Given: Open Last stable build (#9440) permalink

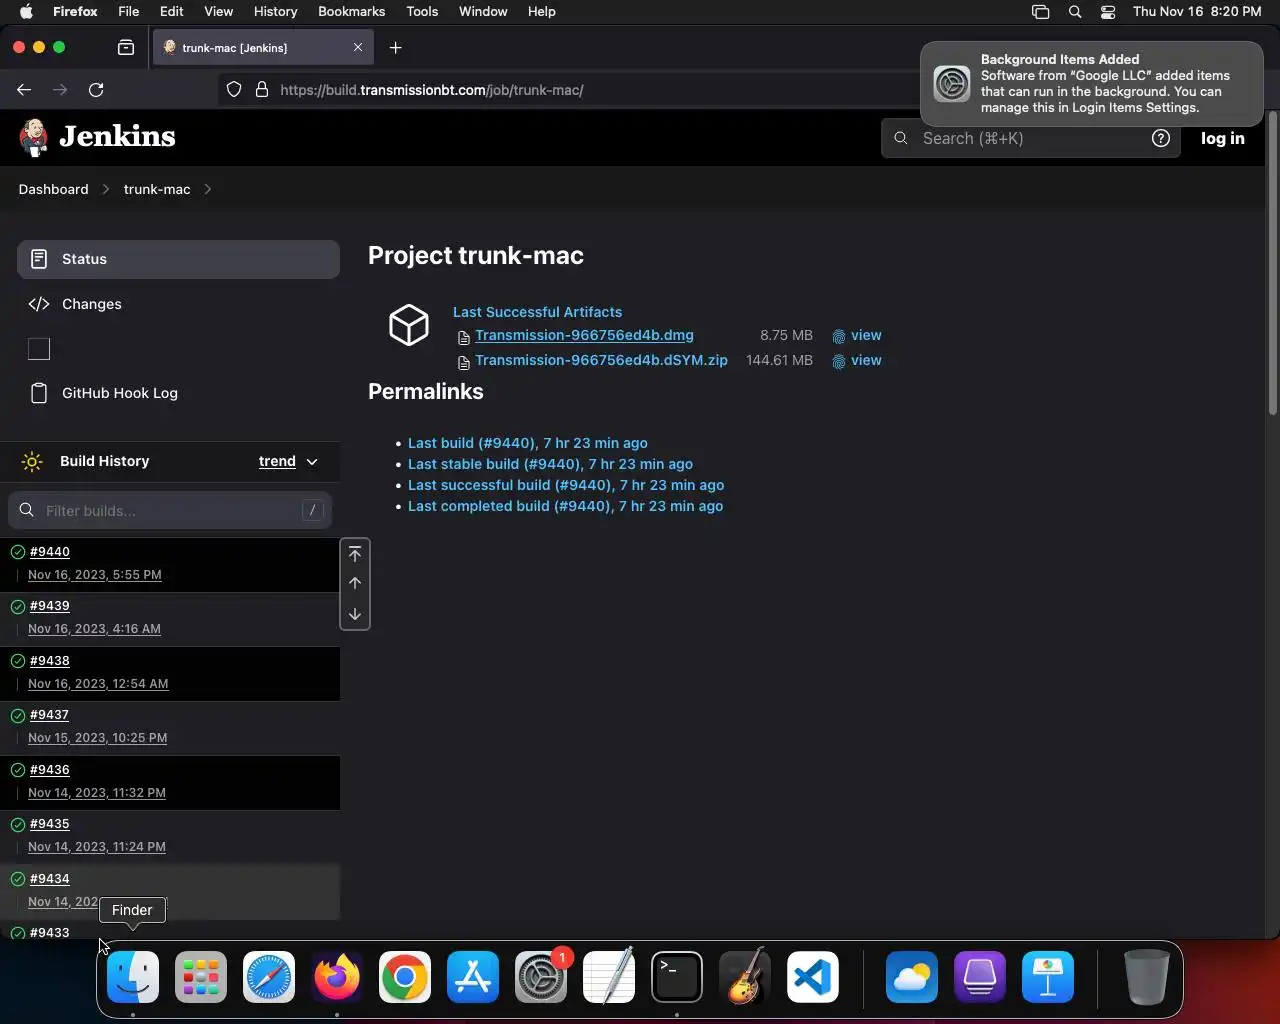Looking at the screenshot, I should [x=550, y=464].
